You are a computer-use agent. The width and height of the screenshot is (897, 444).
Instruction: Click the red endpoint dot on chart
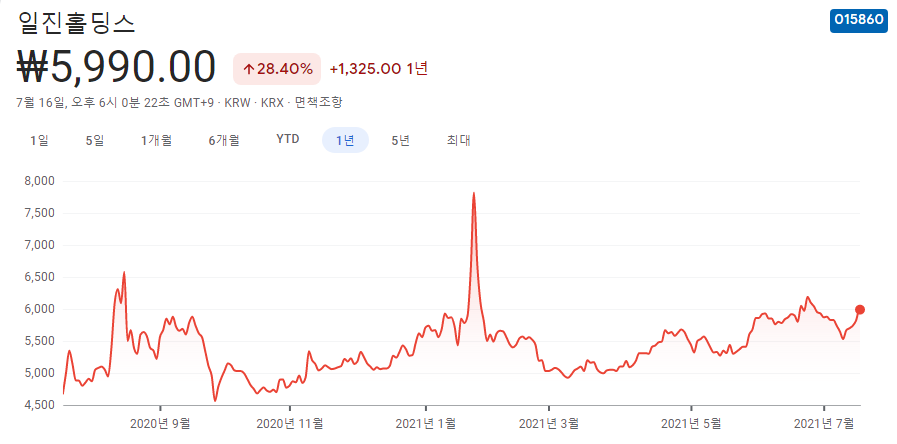click(860, 310)
